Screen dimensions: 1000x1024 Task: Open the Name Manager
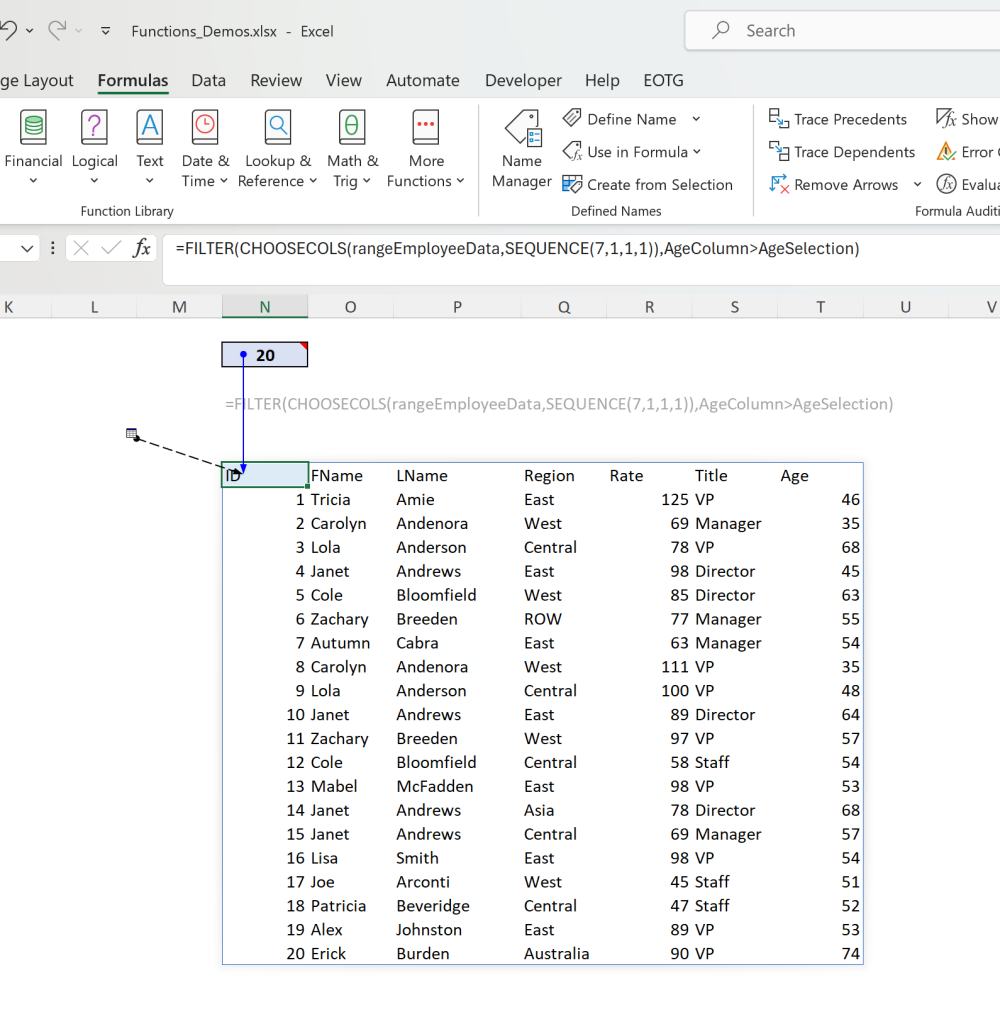tap(522, 149)
